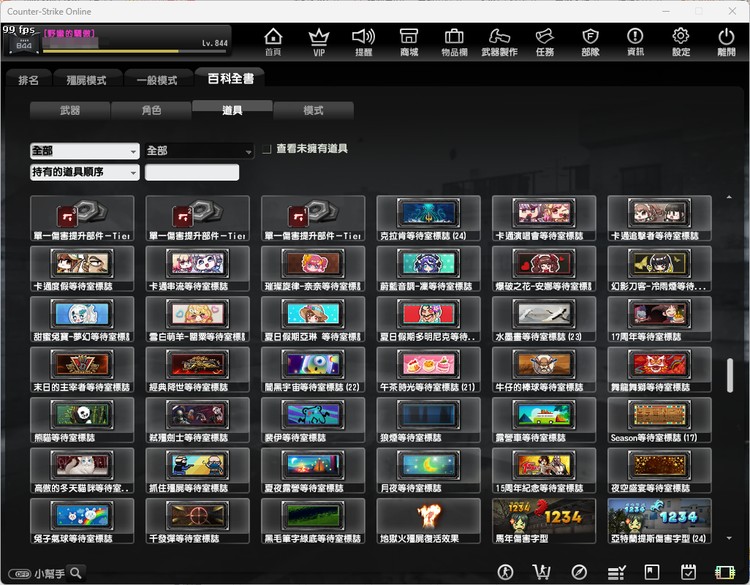This screenshot has height=585, width=750.
Task: Select 17周年等待室標誌 item
Action: click(660, 319)
